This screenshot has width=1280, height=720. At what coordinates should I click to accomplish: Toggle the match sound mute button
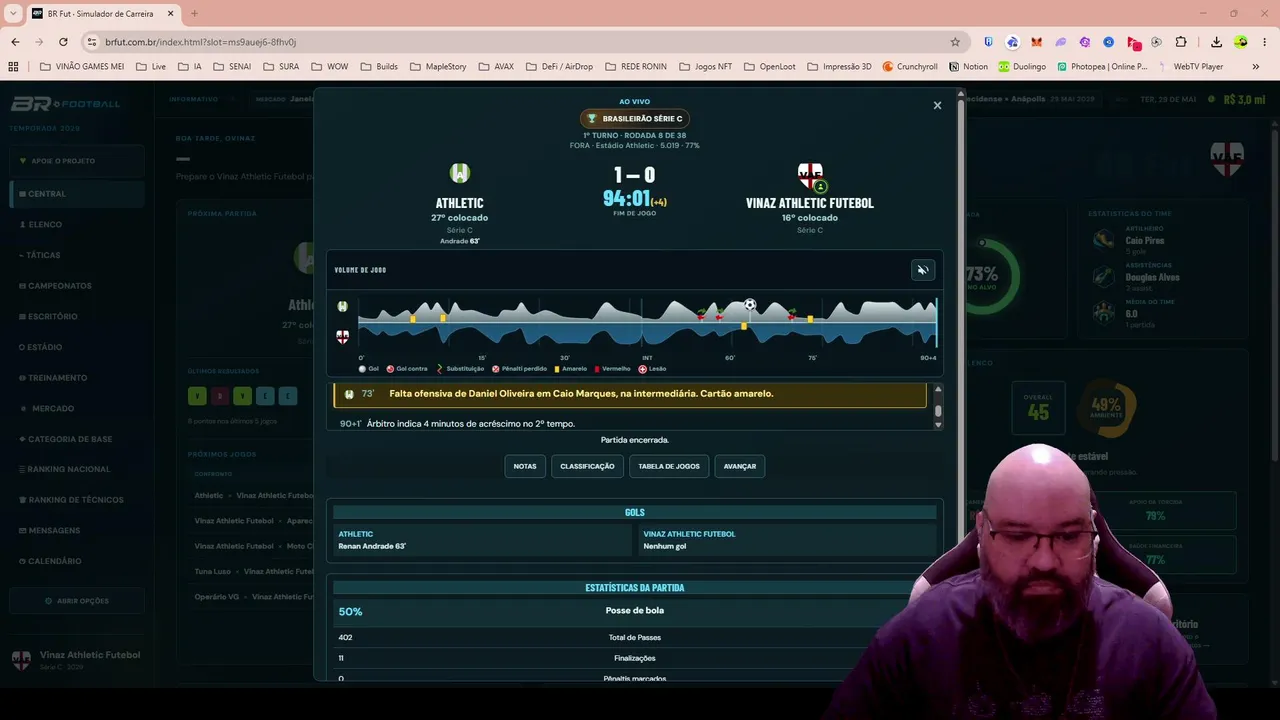[923, 270]
